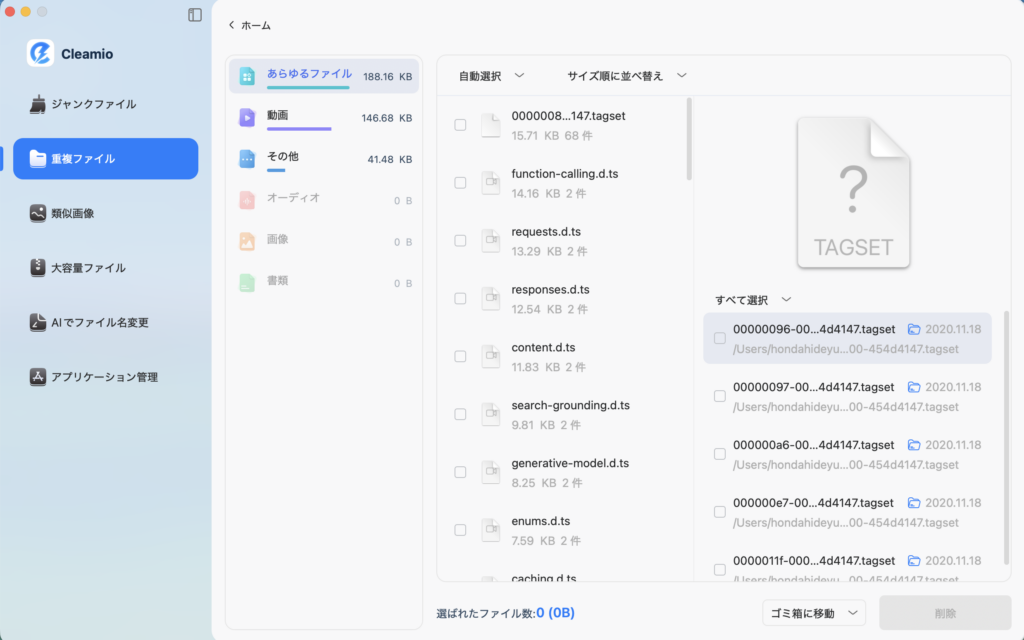This screenshot has width=1024, height=640.
Task: Open AIでファイル名変更 rename tool
Action: [x=99, y=322]
